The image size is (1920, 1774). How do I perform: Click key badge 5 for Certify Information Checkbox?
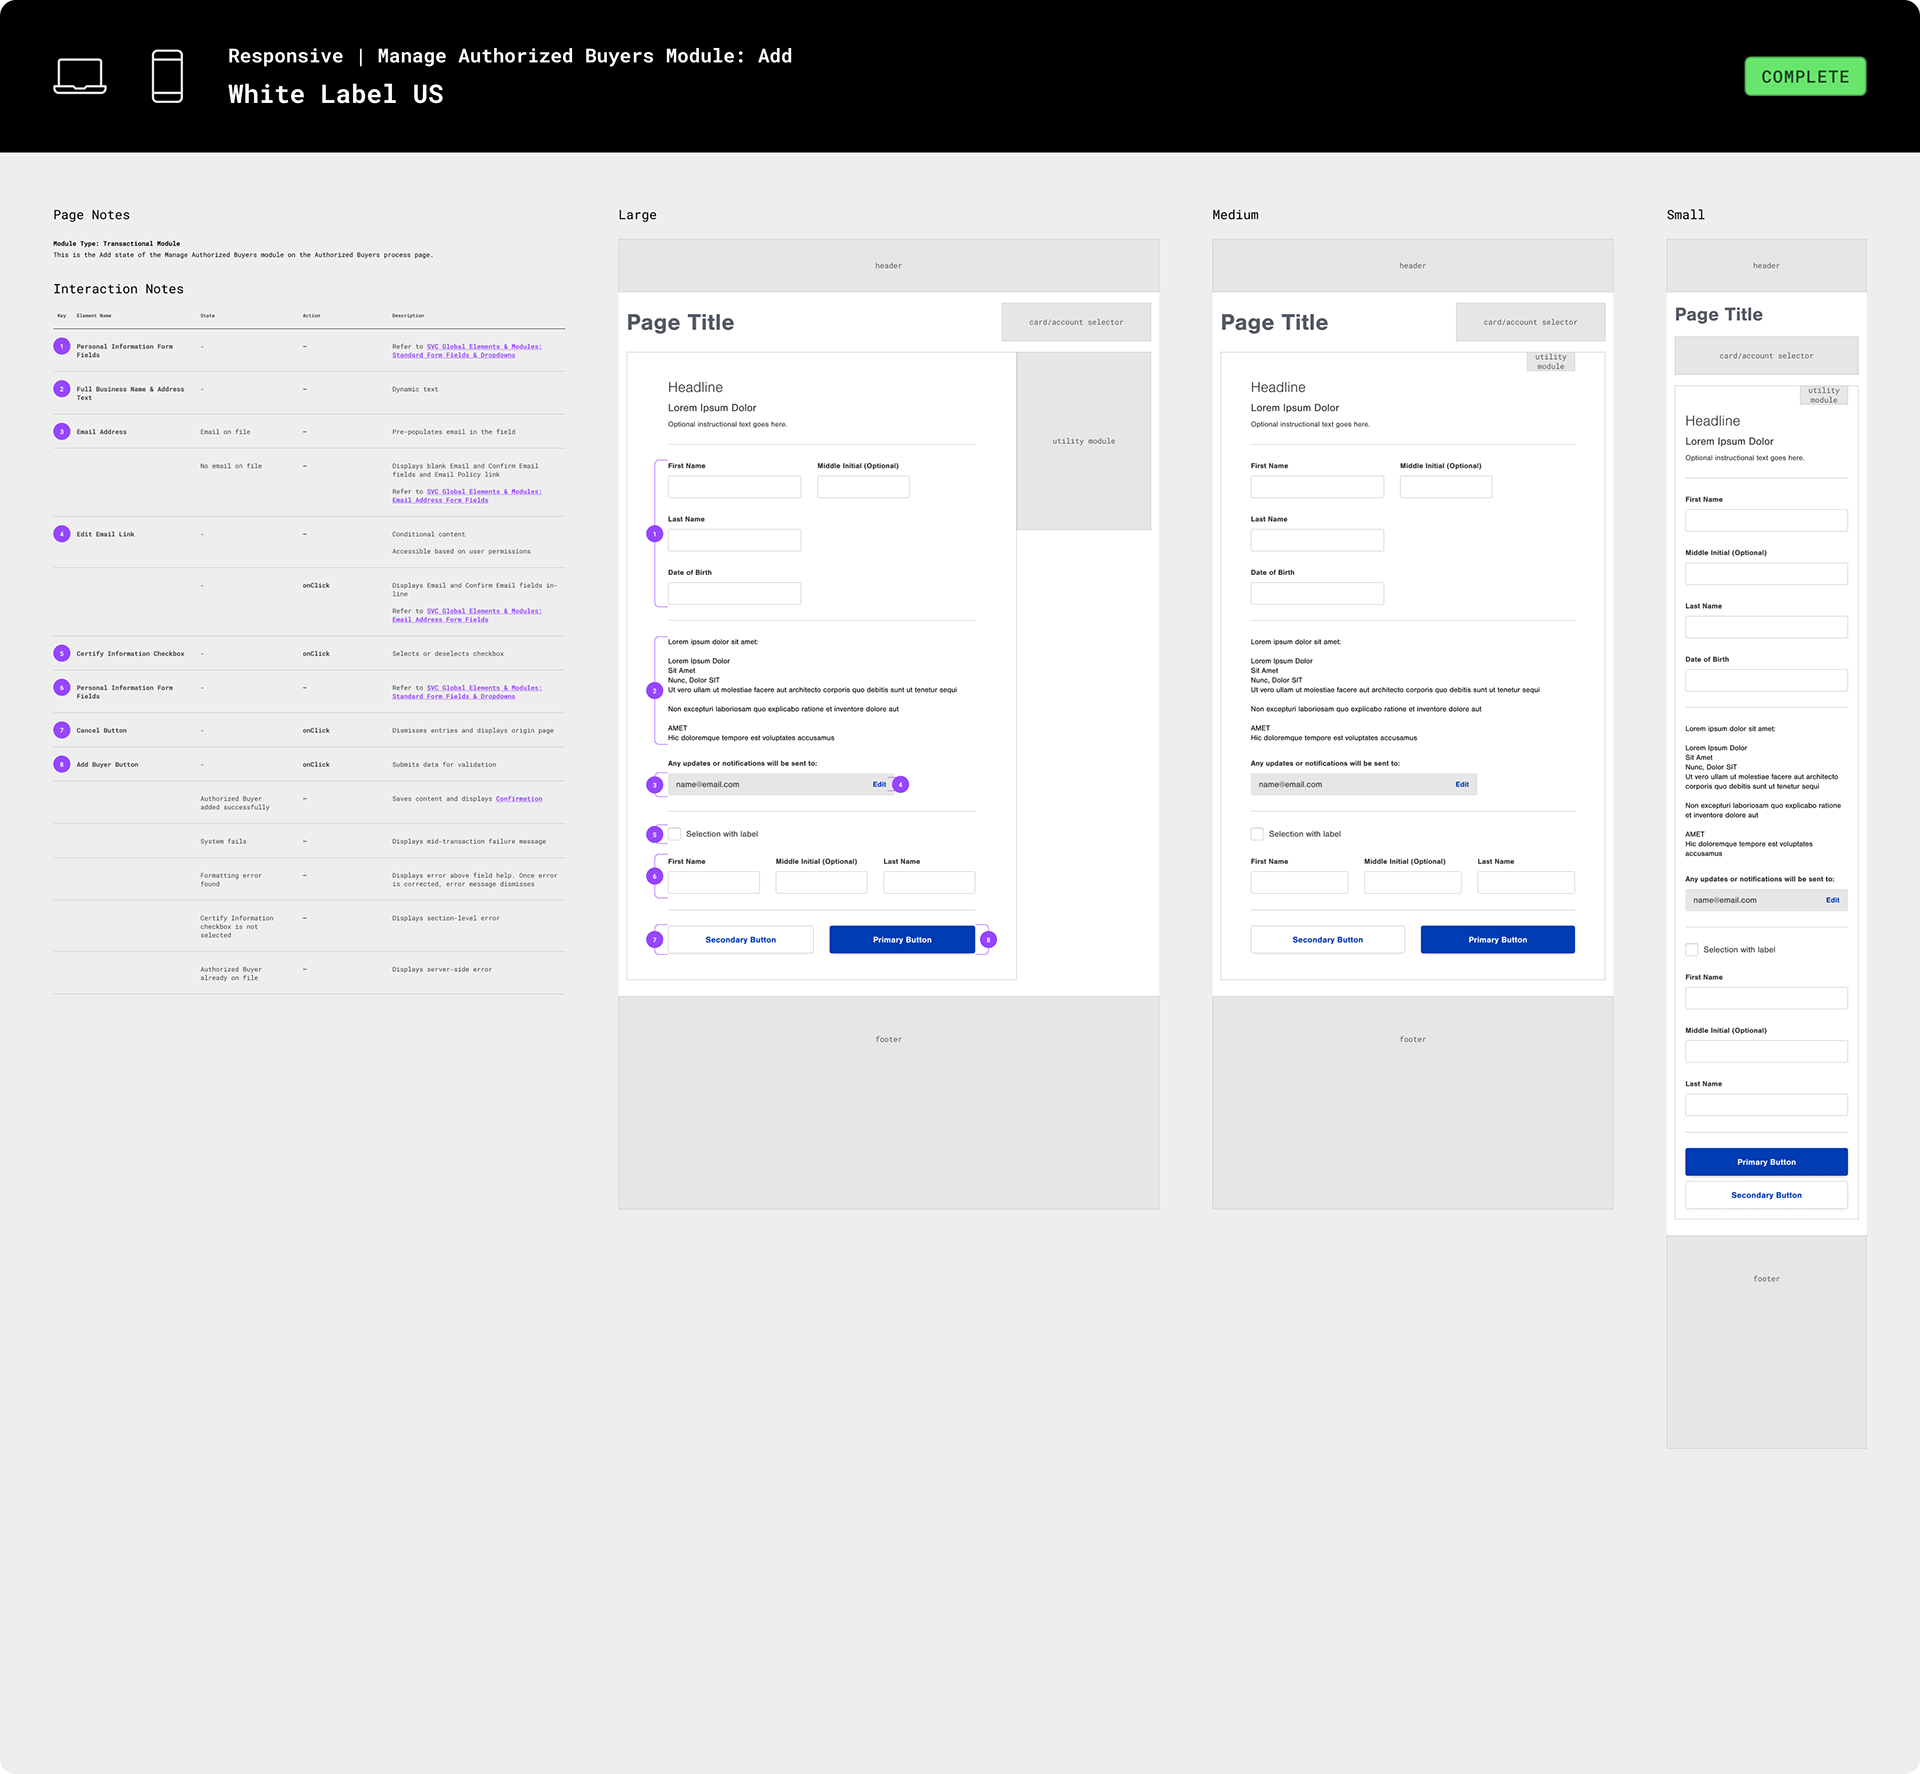coord(62,654)
